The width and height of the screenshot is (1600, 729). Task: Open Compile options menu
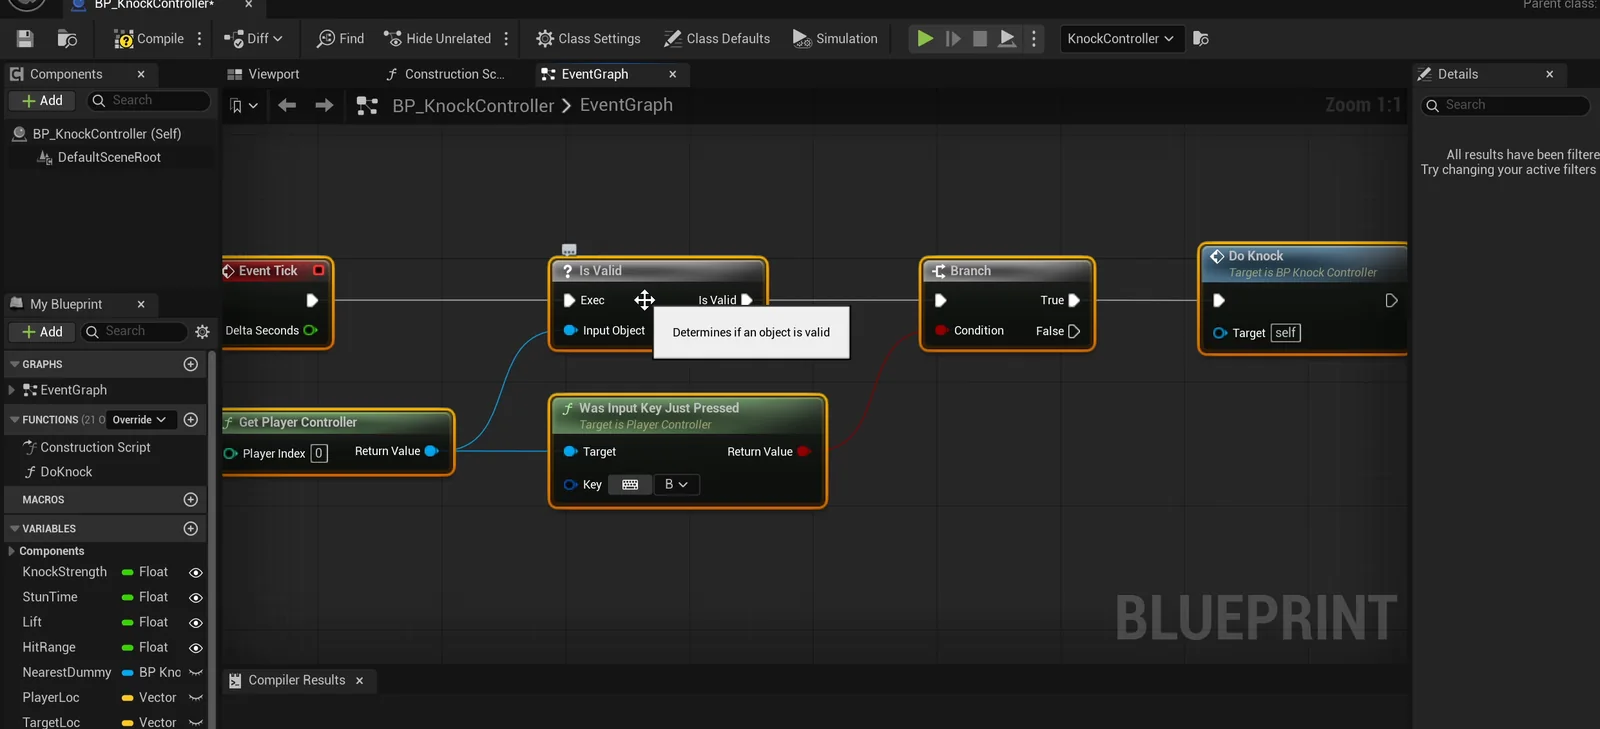[x=200, y=39]
